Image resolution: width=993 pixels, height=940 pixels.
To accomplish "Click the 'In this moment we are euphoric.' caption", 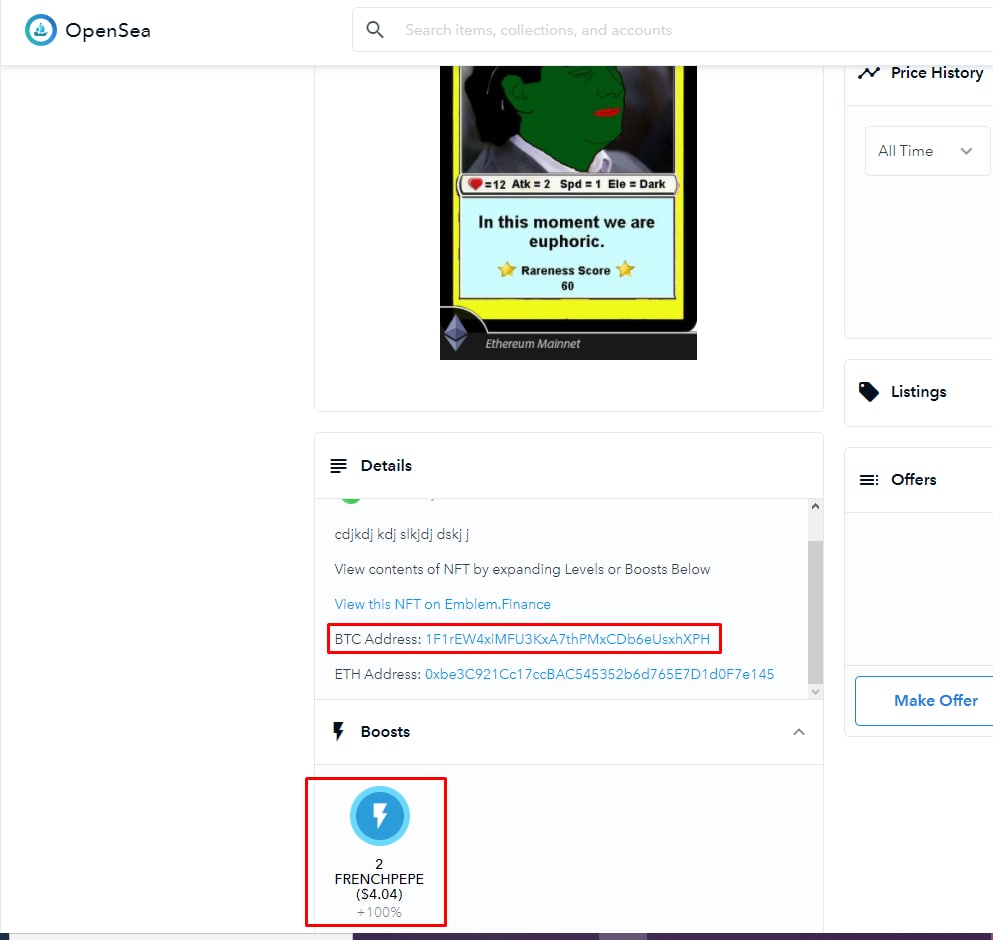I will tap(566, 232).
